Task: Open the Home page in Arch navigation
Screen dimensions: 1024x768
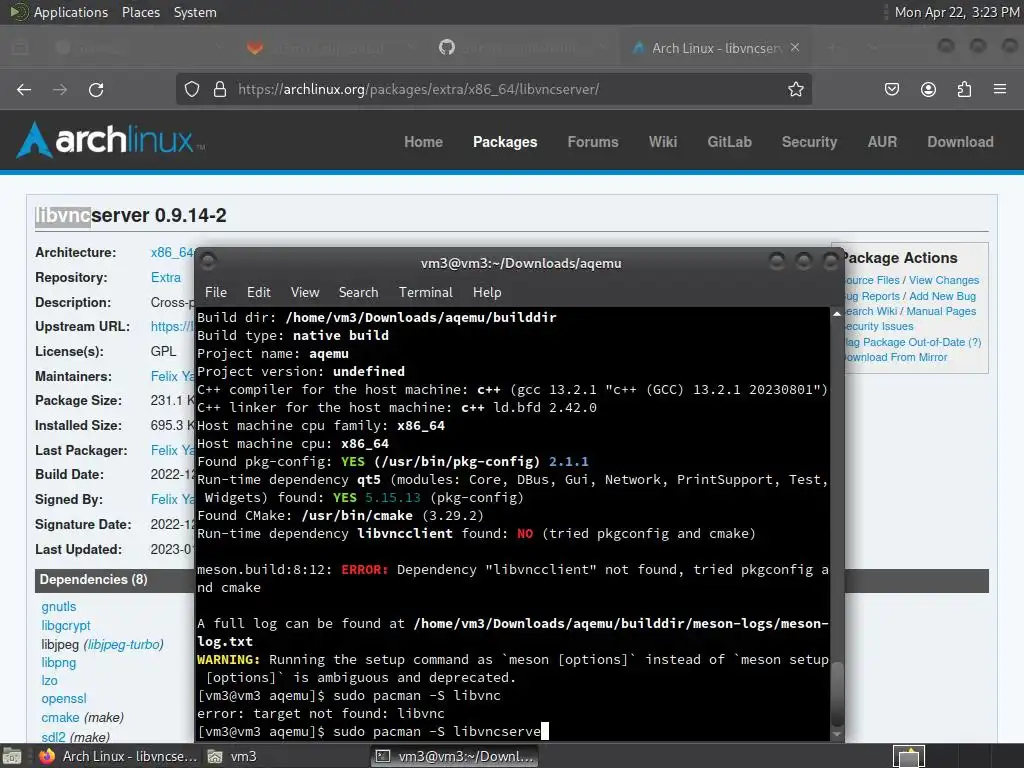Action: (x=423, y=142)
